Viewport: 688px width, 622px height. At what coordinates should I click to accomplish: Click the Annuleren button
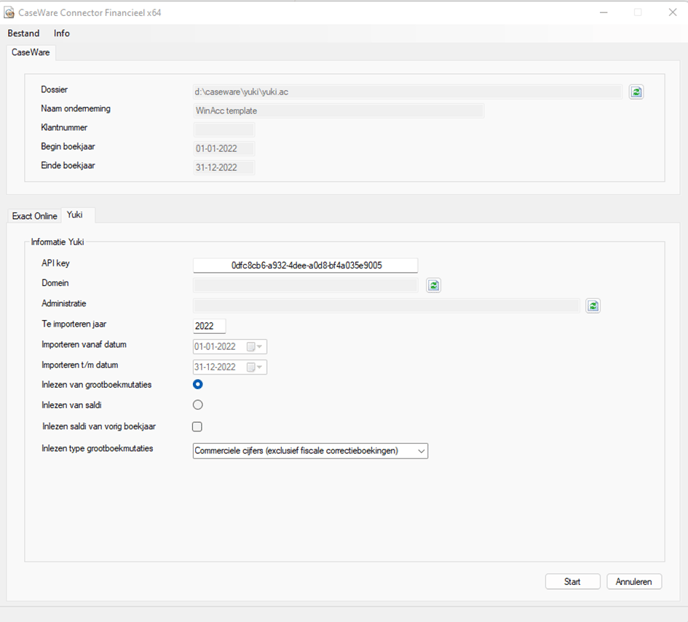coord(634,582)
